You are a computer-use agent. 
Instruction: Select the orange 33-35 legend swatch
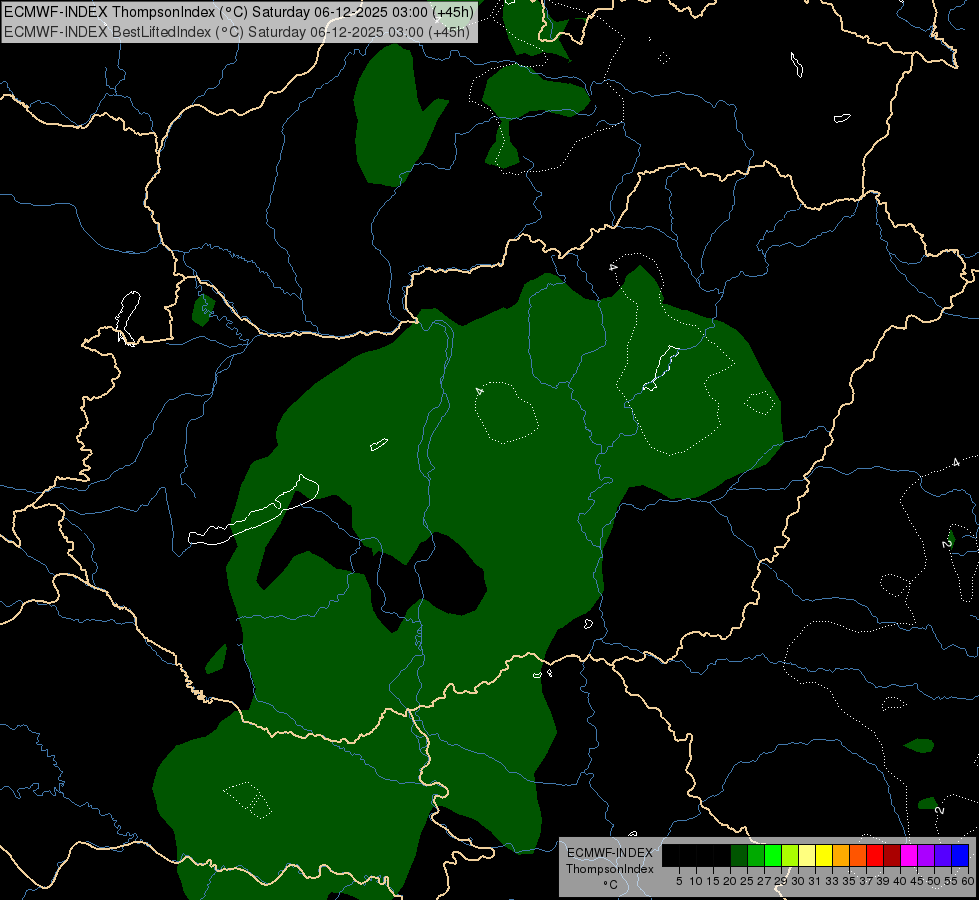(x=841, y=855)
